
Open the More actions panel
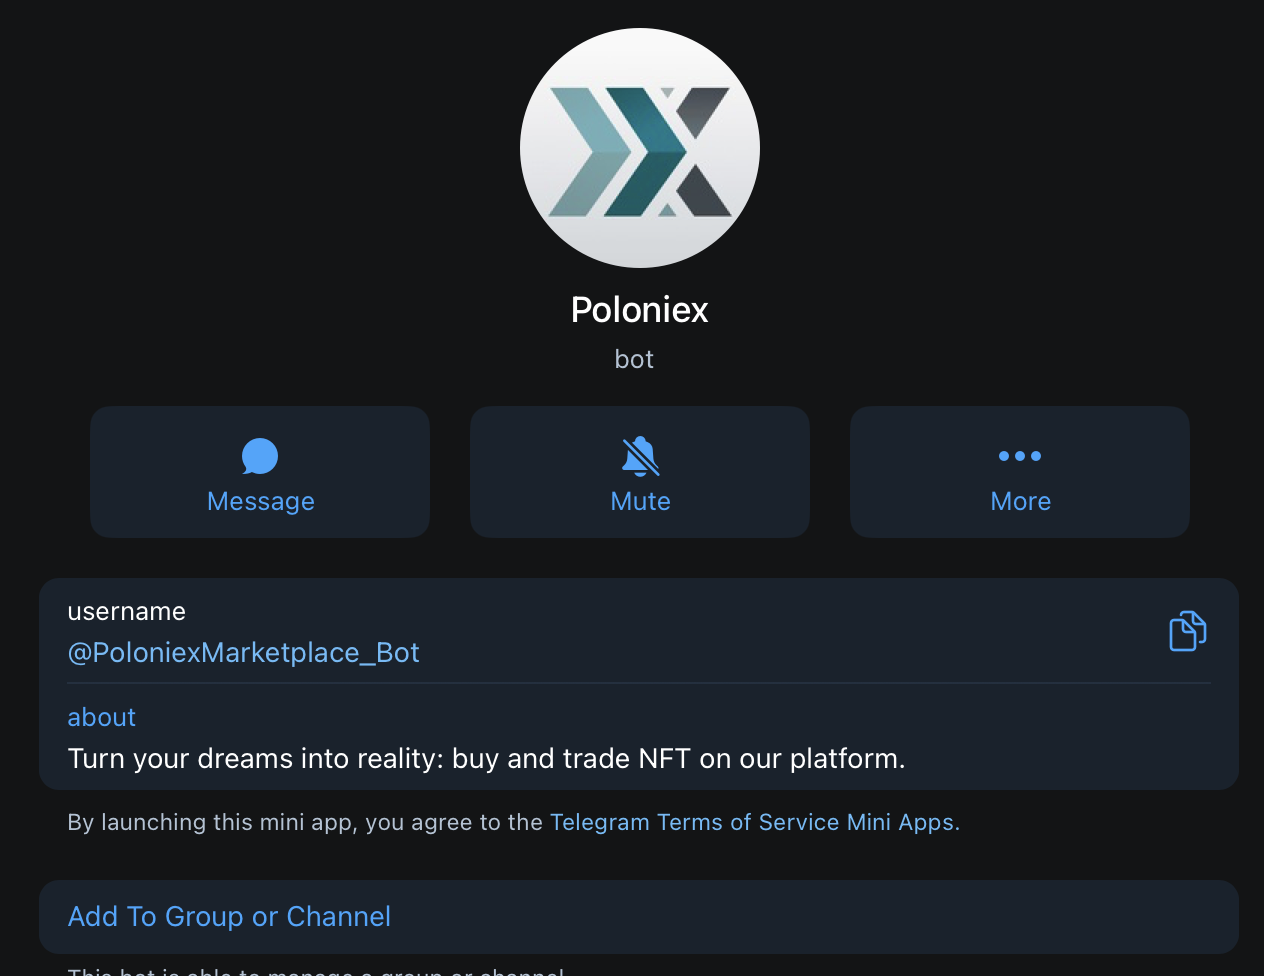point(1019,471)
